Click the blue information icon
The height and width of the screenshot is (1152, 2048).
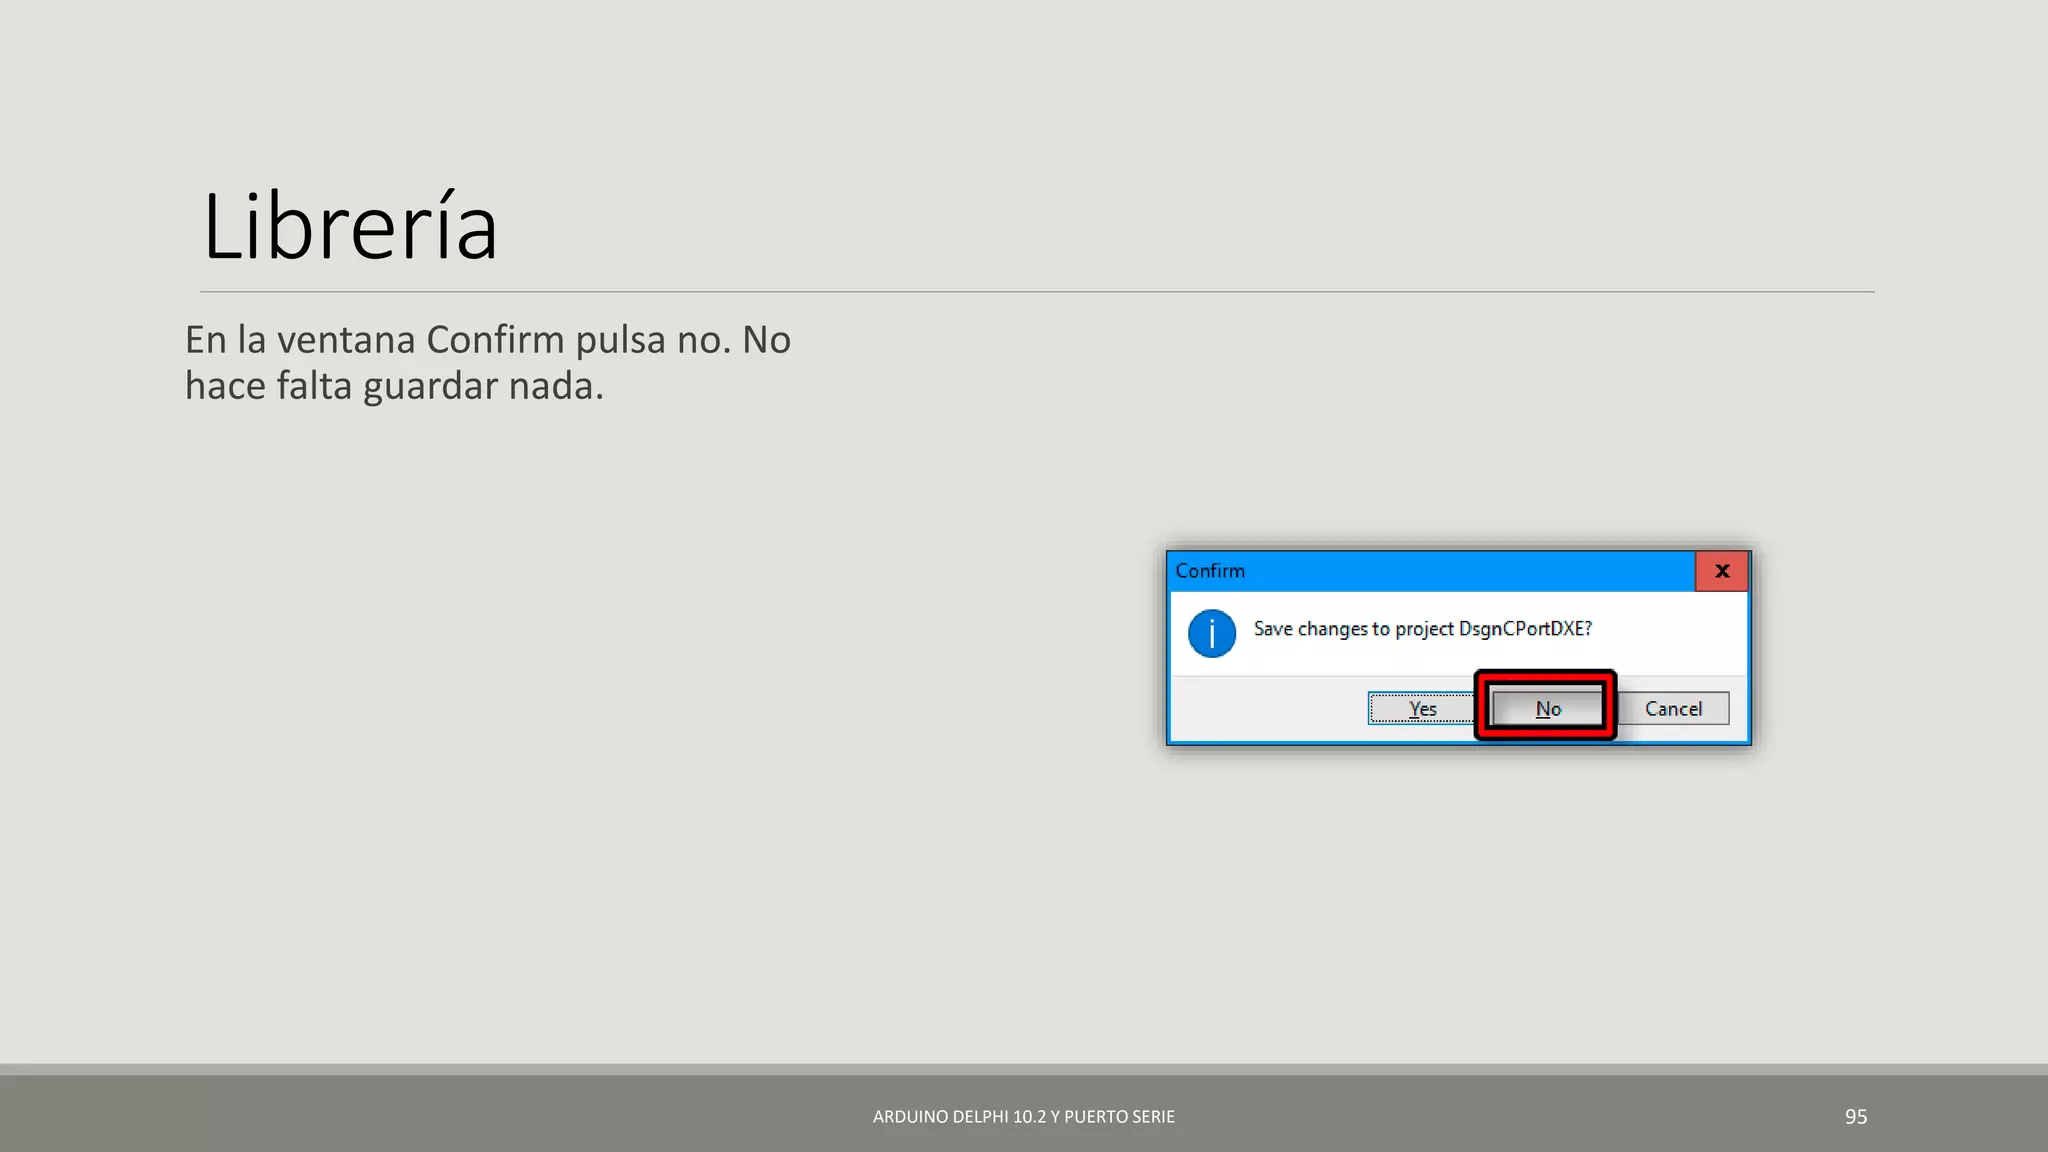(x=1212, y=633)
